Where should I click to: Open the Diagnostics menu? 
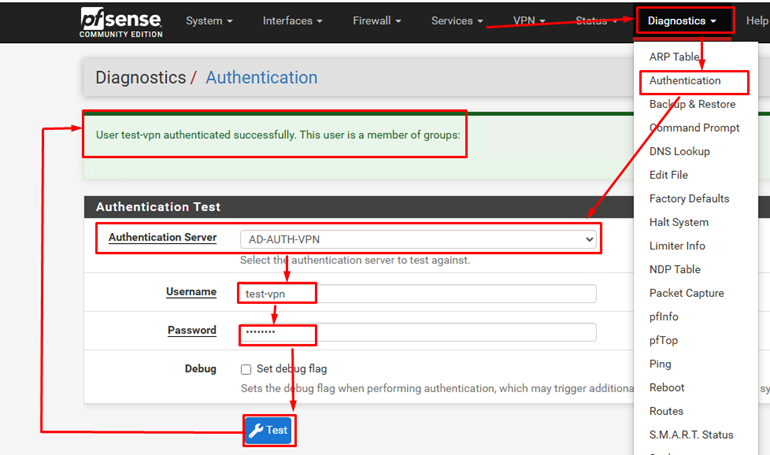[x=683, y=21]
